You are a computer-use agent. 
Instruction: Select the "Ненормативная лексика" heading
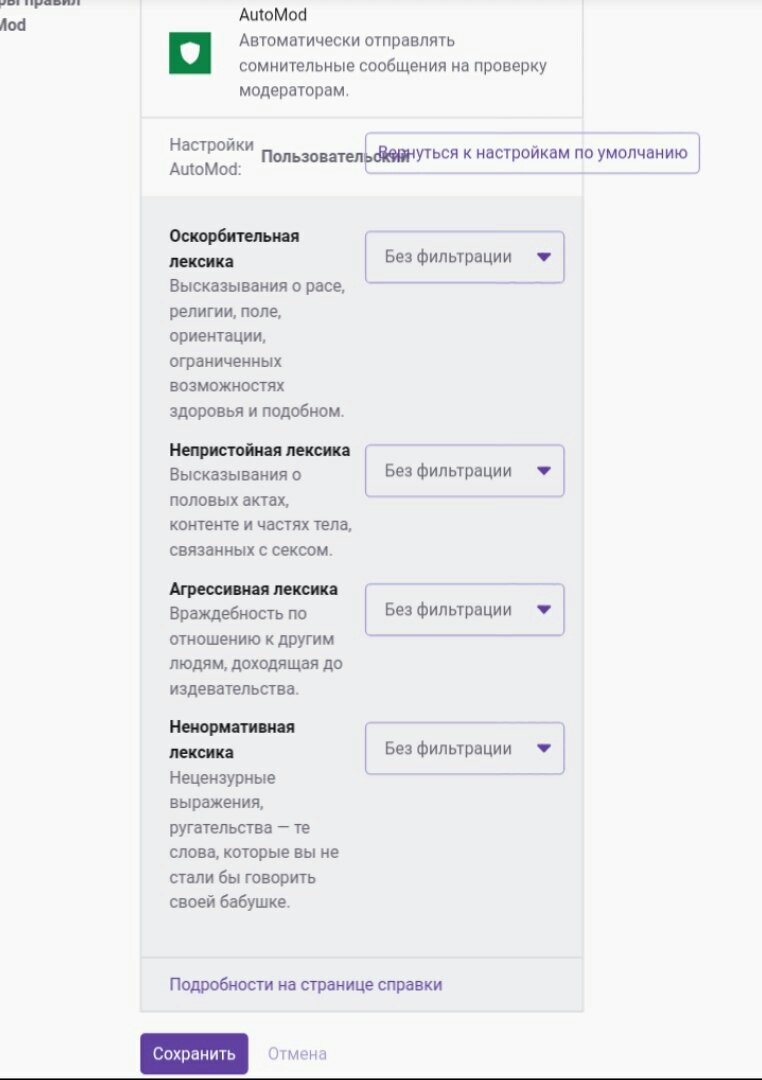232,739
